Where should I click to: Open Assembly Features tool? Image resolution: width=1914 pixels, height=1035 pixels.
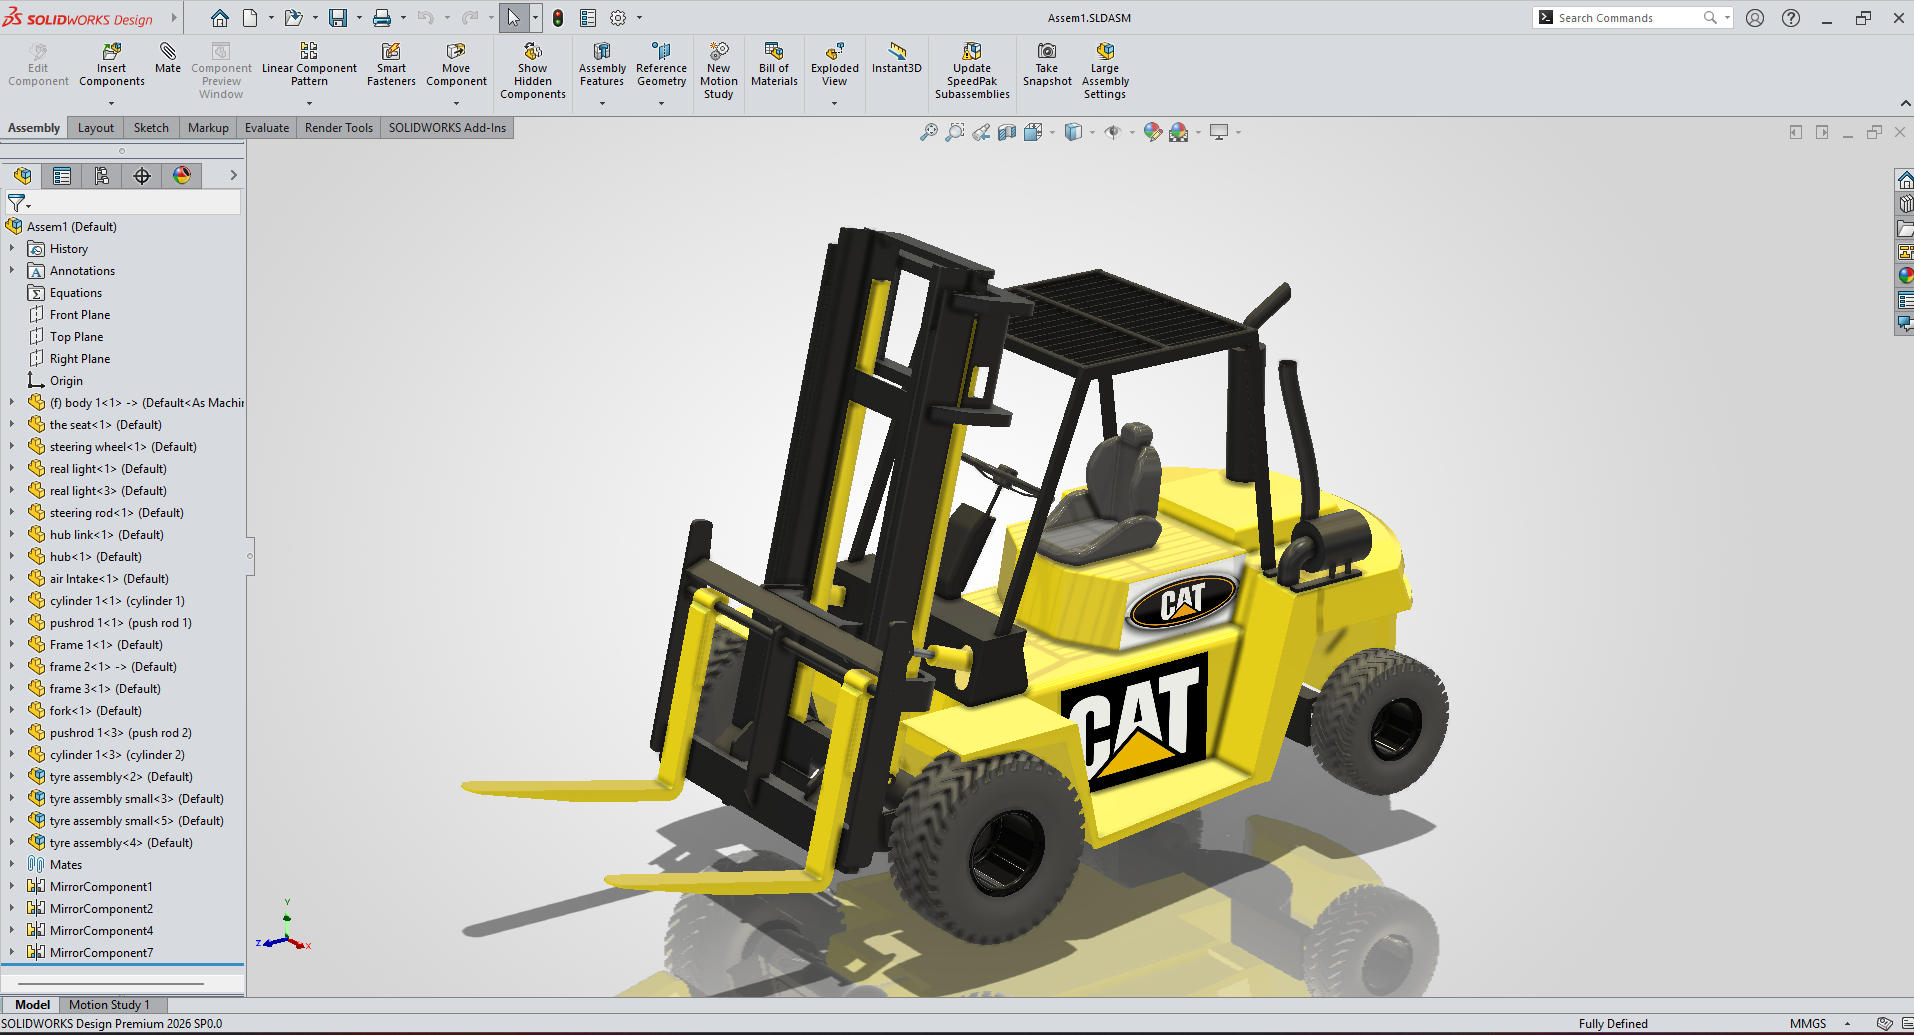pyautogui.click(x=602, y=65)
